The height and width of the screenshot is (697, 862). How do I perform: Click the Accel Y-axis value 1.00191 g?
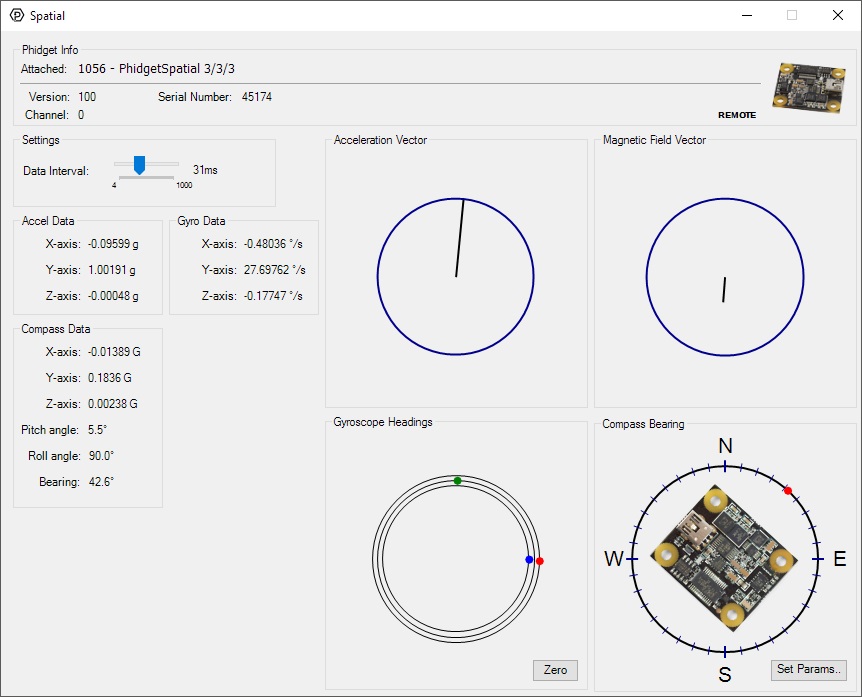[112, 270]
